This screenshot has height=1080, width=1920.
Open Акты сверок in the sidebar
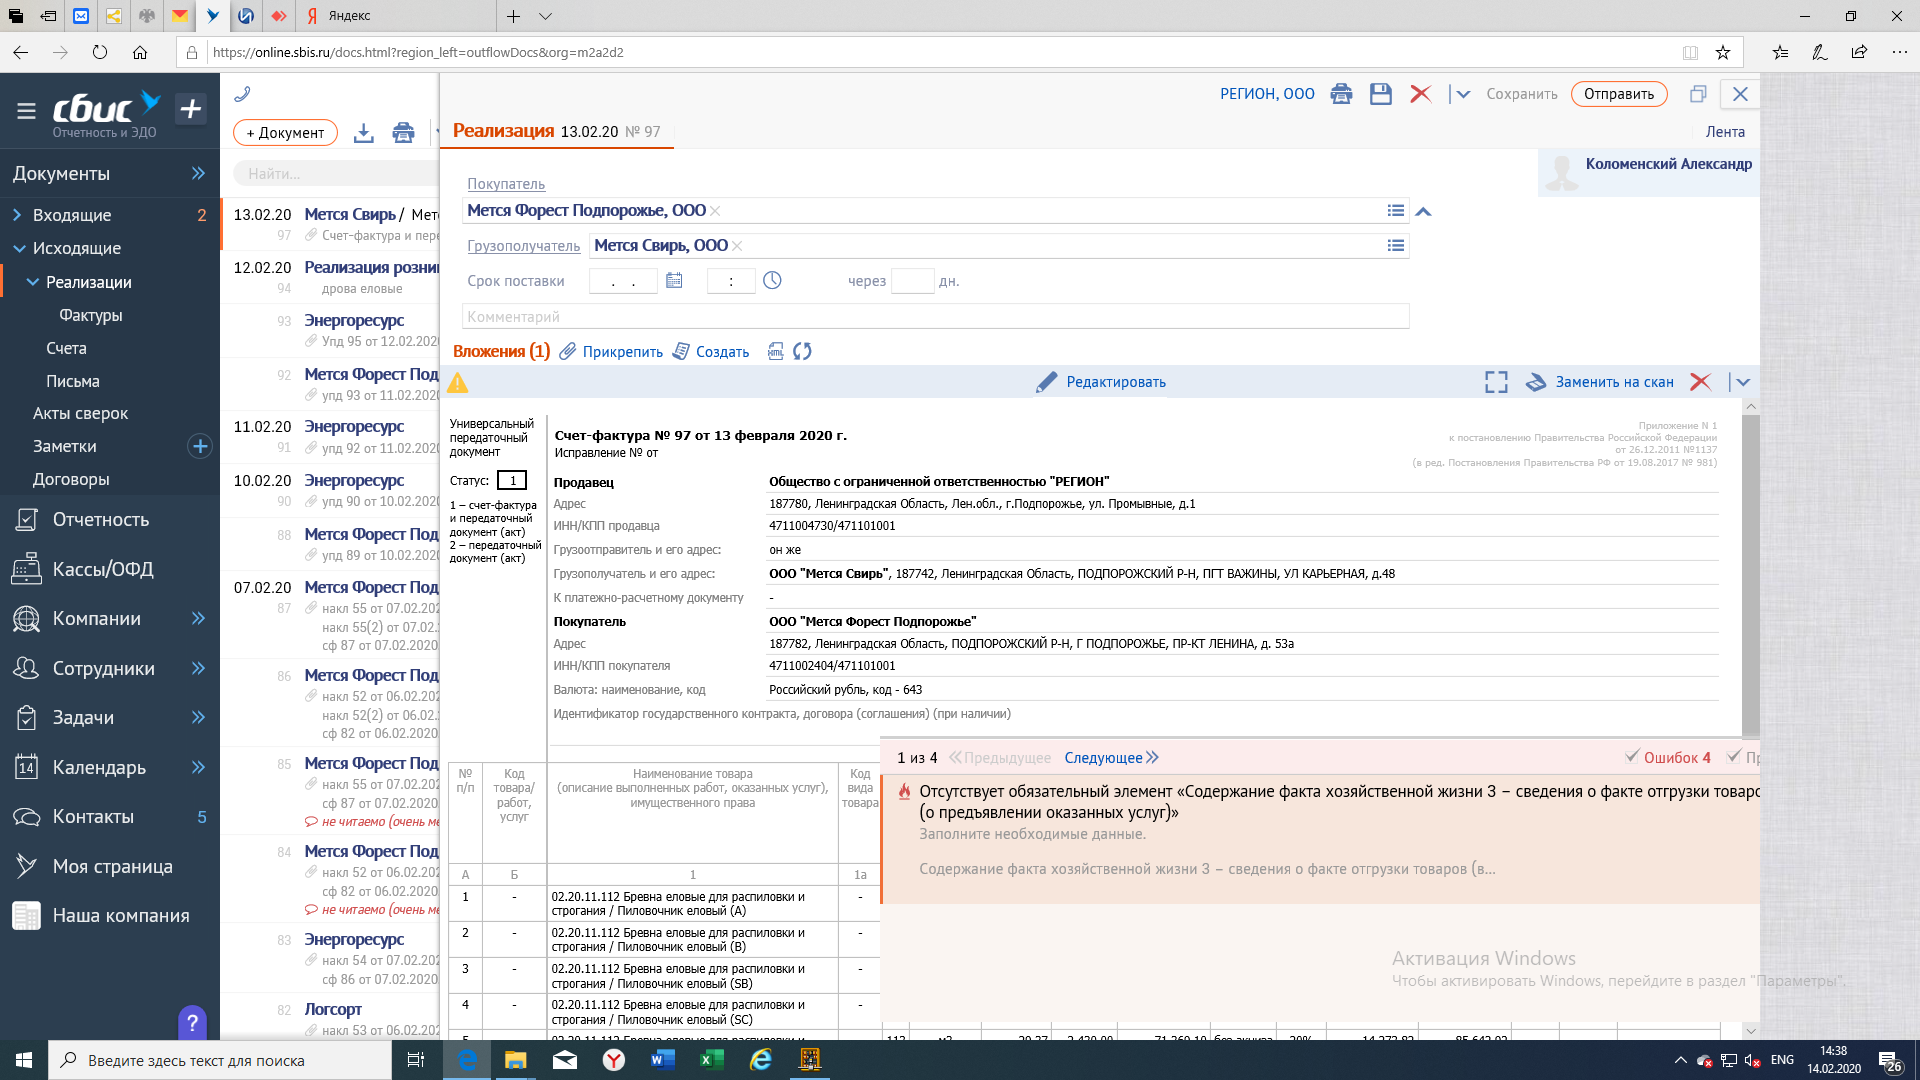coord(80,413)
